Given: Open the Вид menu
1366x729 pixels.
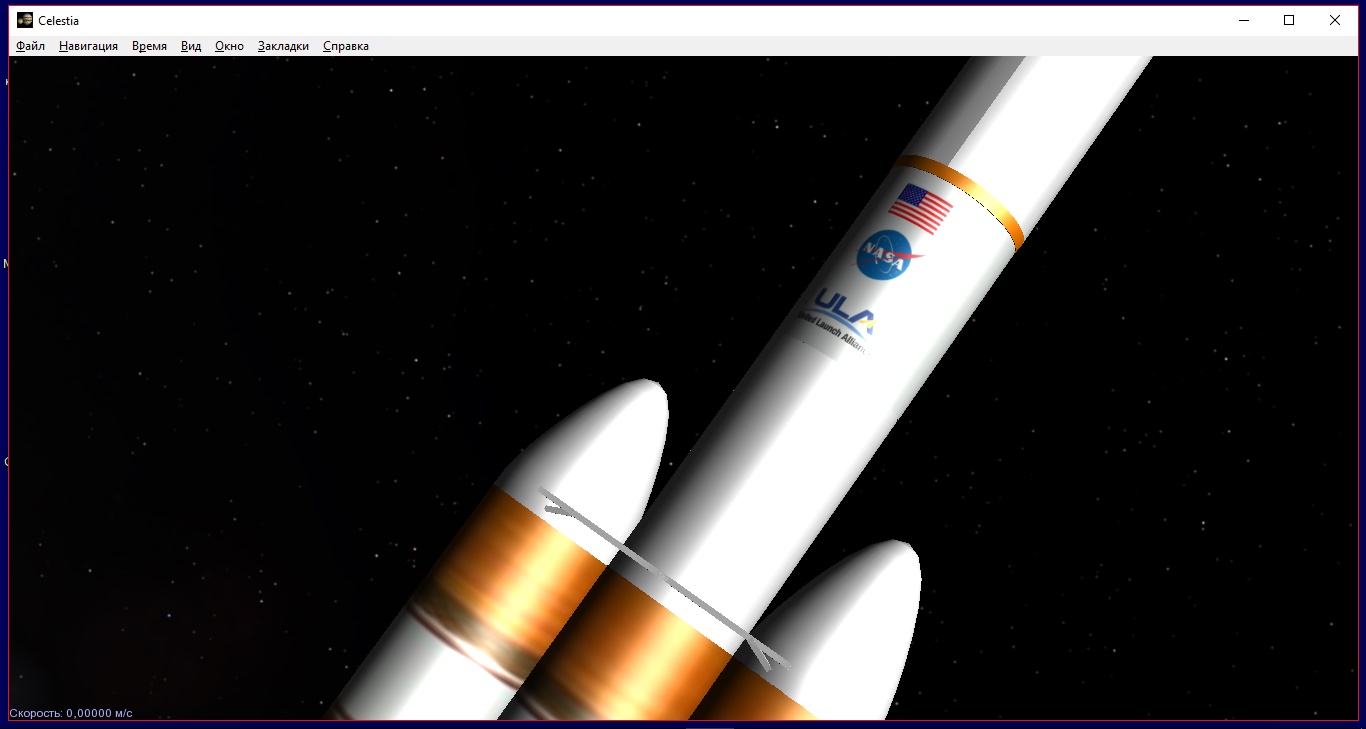Looking at the screenshot, I should tap(191, 46).
